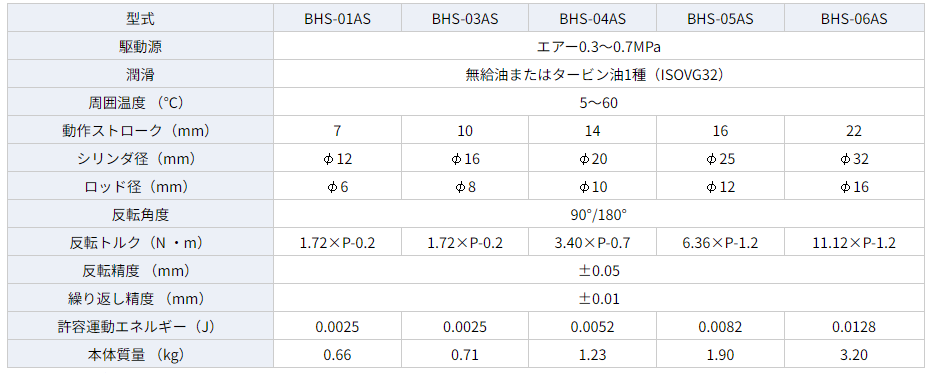Select the 動作ストローク row label
Screen dimensions: 928x373
point(140,130)
